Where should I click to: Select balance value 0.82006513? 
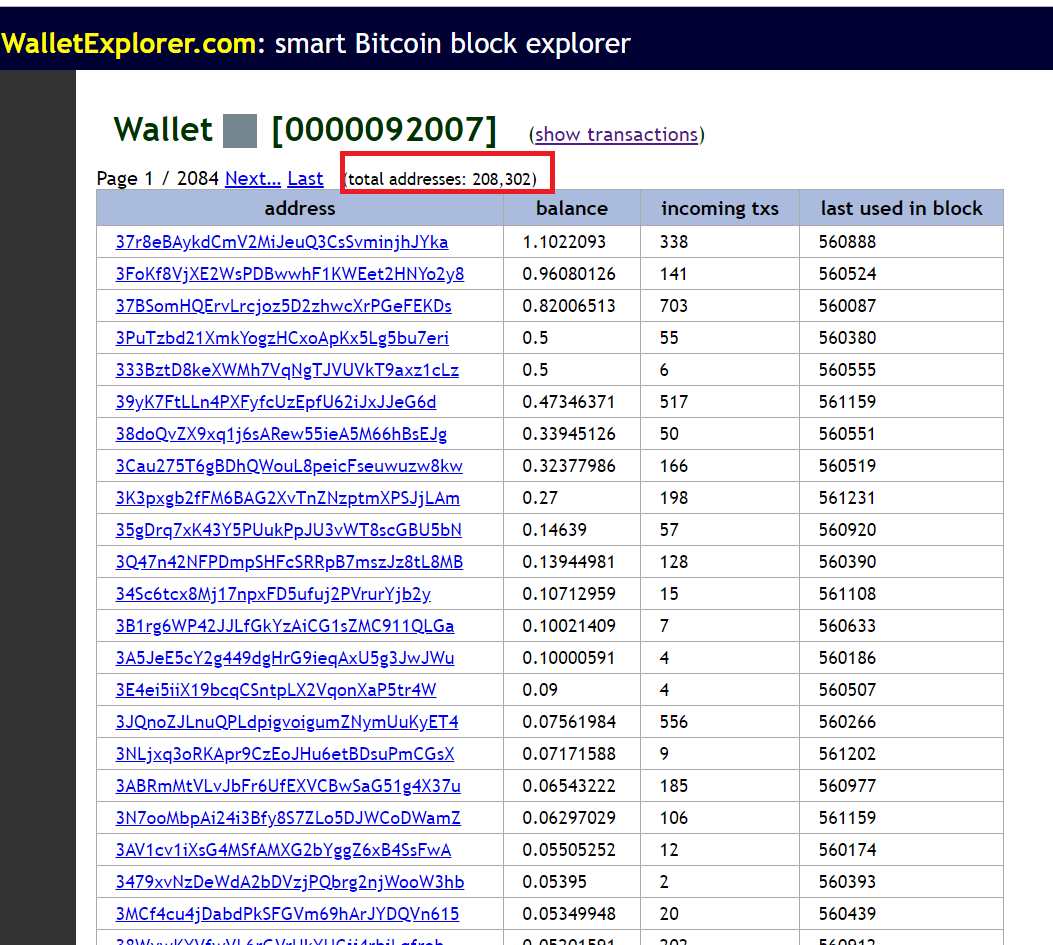[x=569, y=306]
